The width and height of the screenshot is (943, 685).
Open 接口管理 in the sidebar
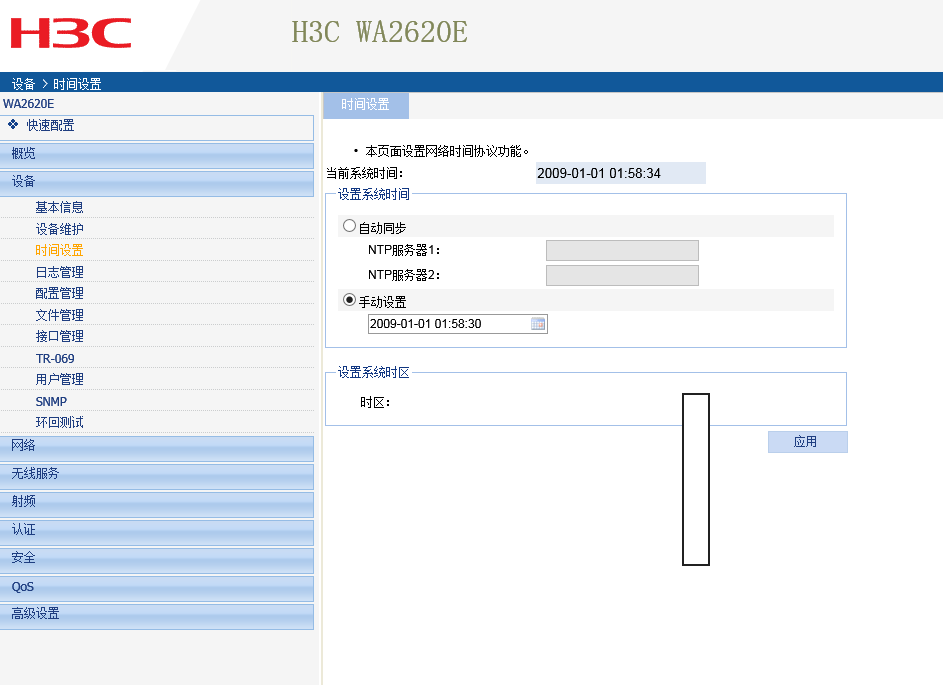point(59,336)
